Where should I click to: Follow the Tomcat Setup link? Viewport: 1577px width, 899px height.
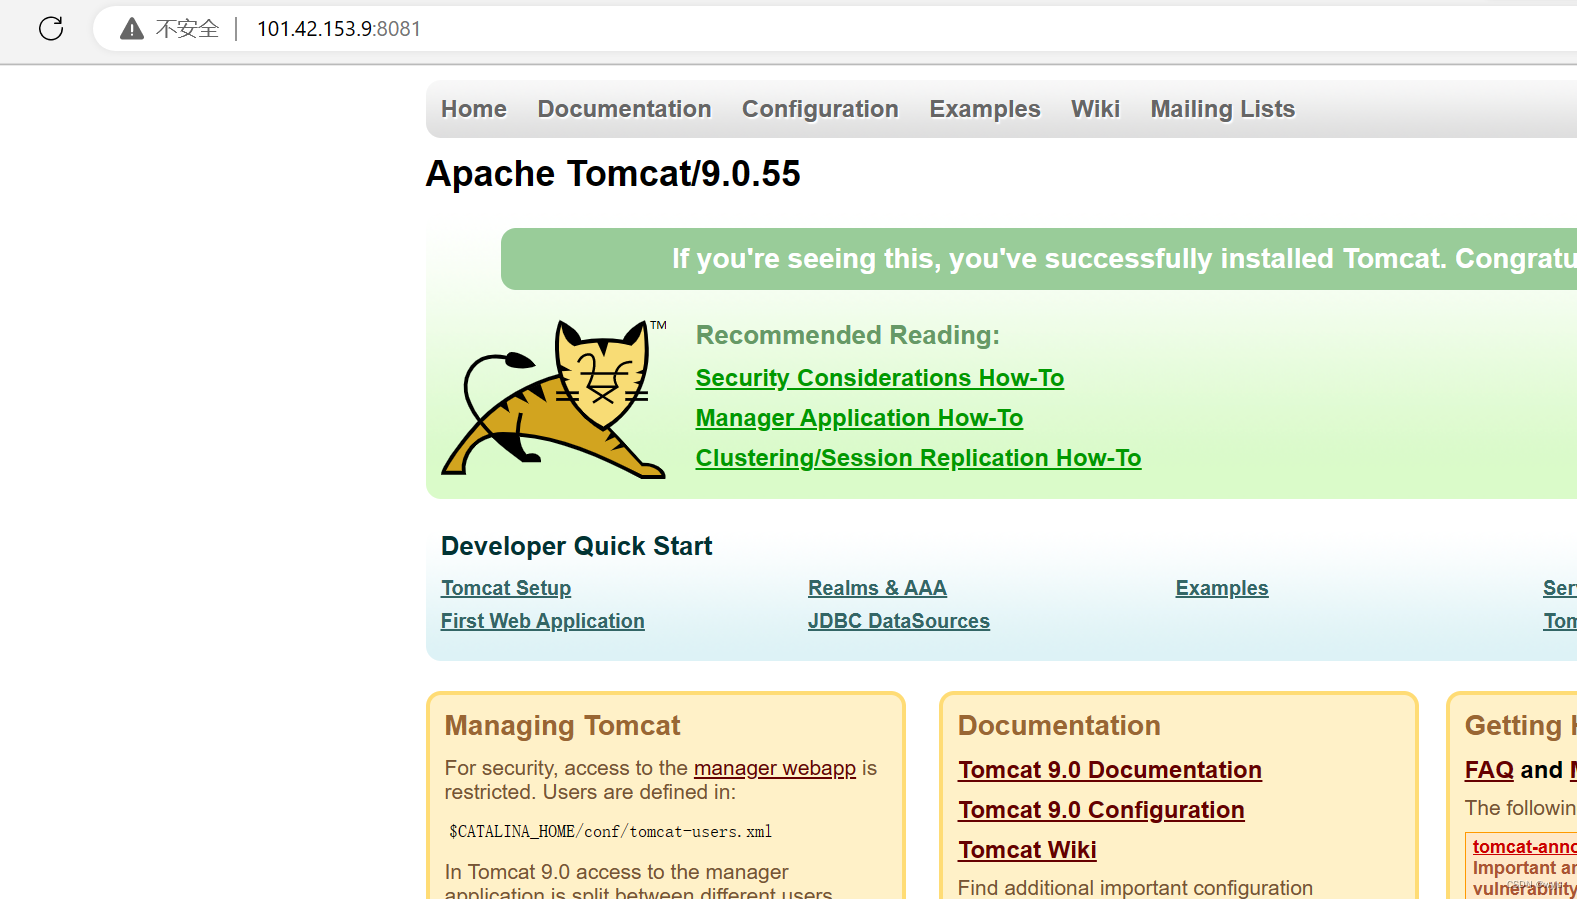click(x=506, y=588)
